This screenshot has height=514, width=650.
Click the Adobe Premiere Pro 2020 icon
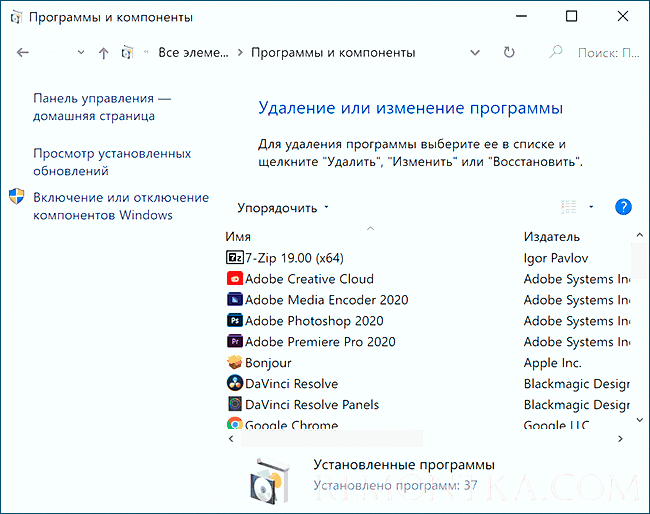coord(235,341)
